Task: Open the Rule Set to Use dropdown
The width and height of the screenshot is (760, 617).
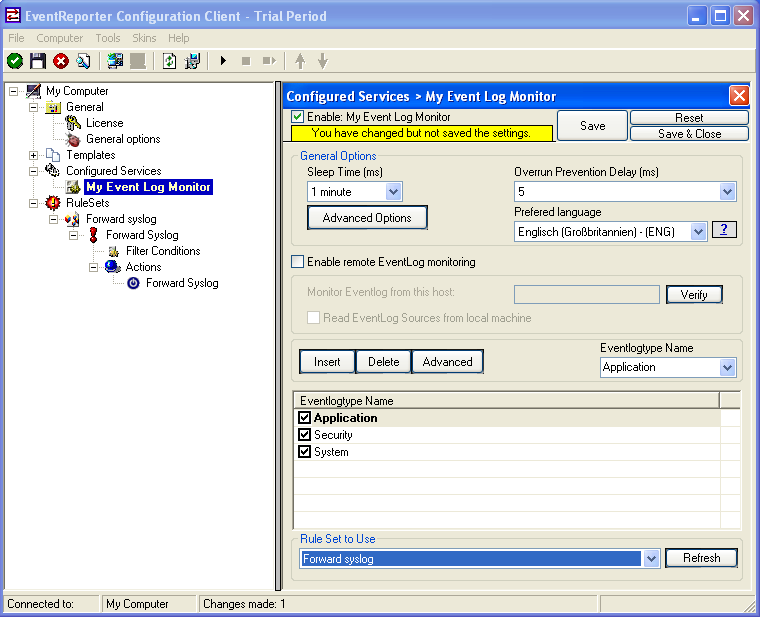Action: click(x=651, y=558)
